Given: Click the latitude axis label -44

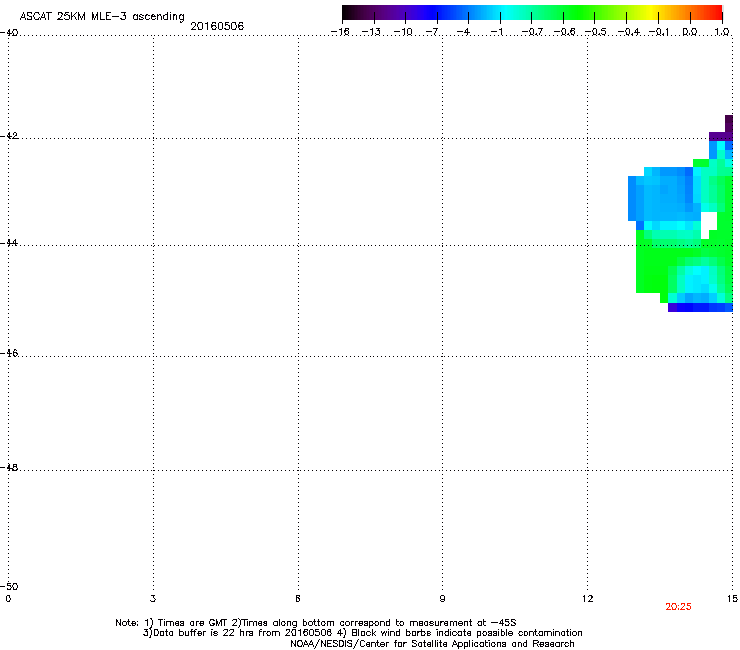Looking at the screenshot, I should click(x=9, y=243).
